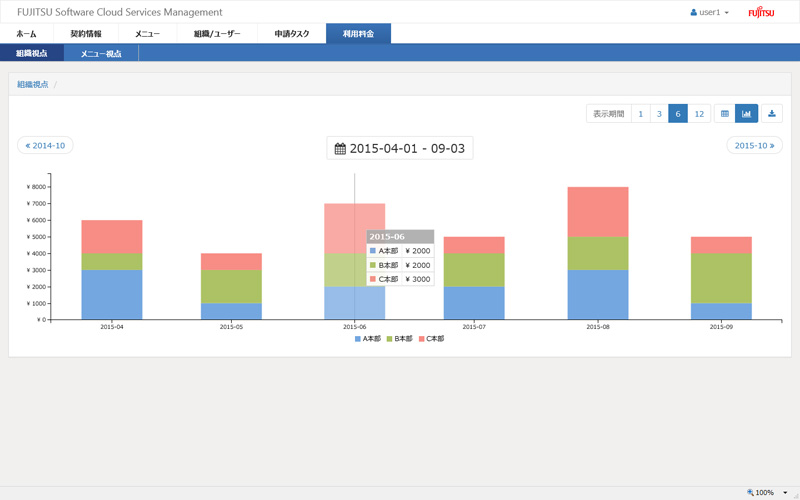Click the browser zoom magnifier icon
The image size is (800, 500).
pyautogui.click(x=750, y=493)
